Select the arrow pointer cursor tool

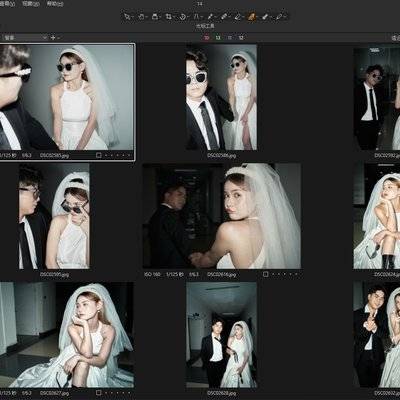point(127,16)
